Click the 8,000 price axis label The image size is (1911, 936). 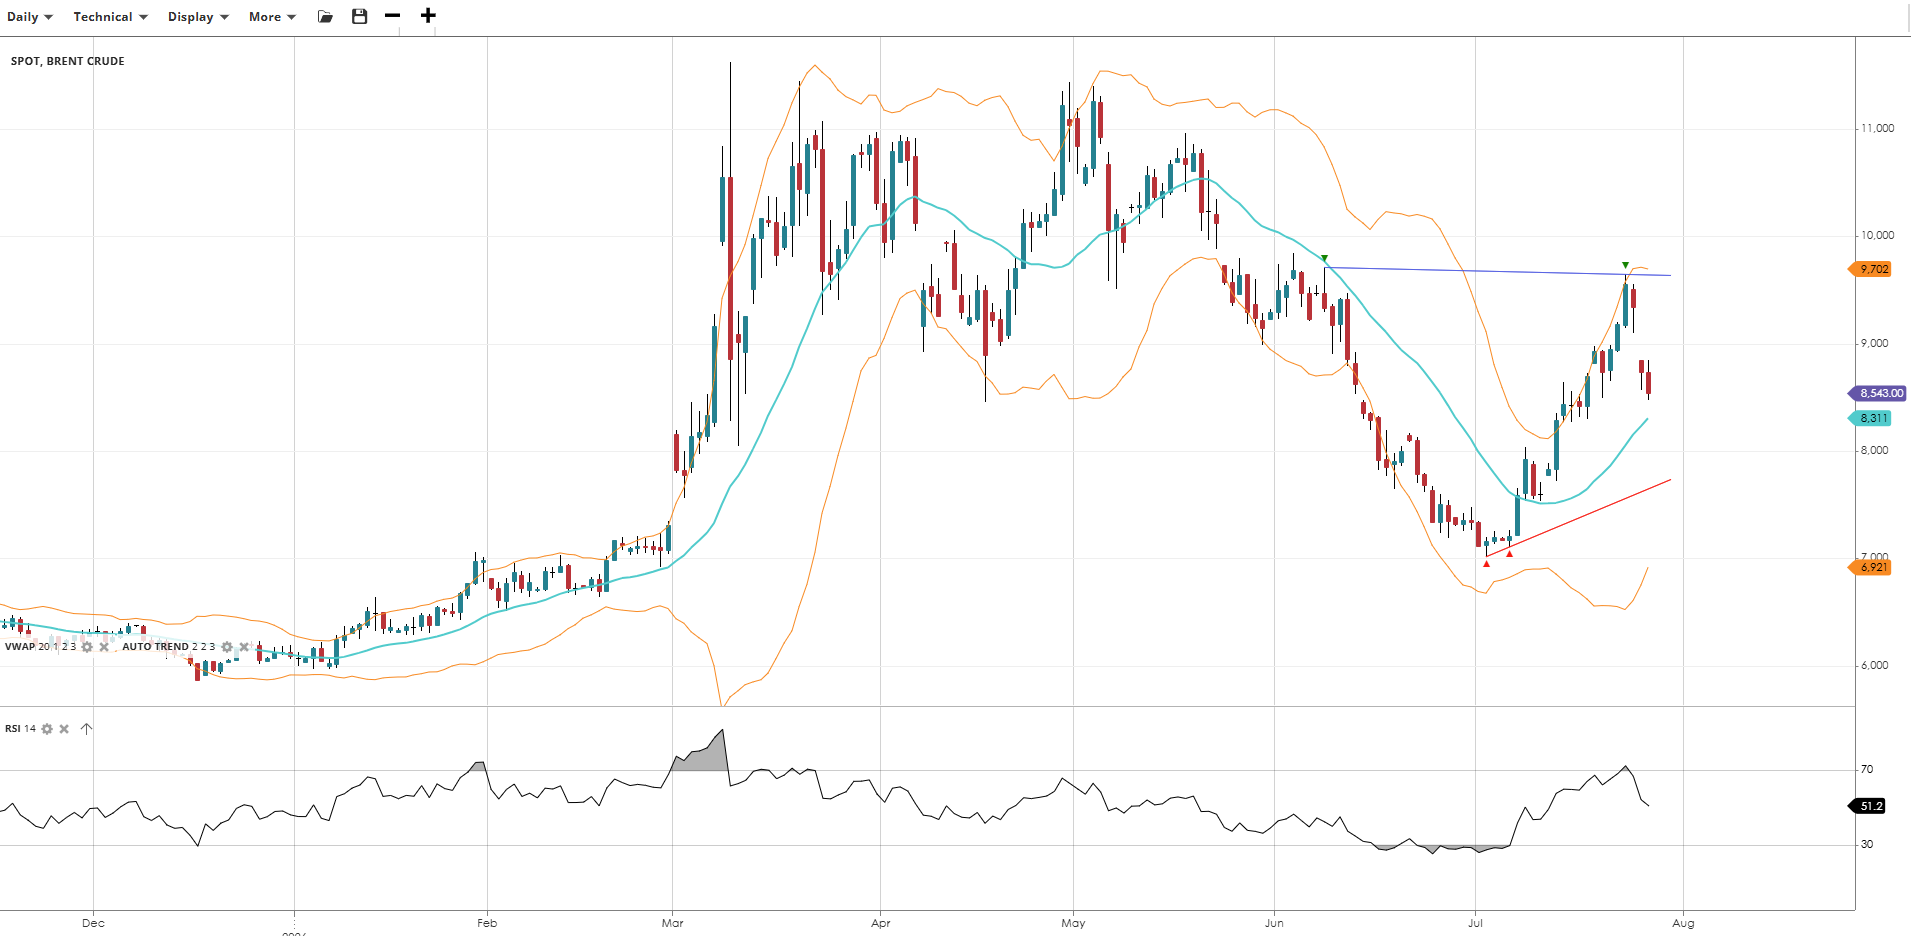click(x=1874, y=450)
